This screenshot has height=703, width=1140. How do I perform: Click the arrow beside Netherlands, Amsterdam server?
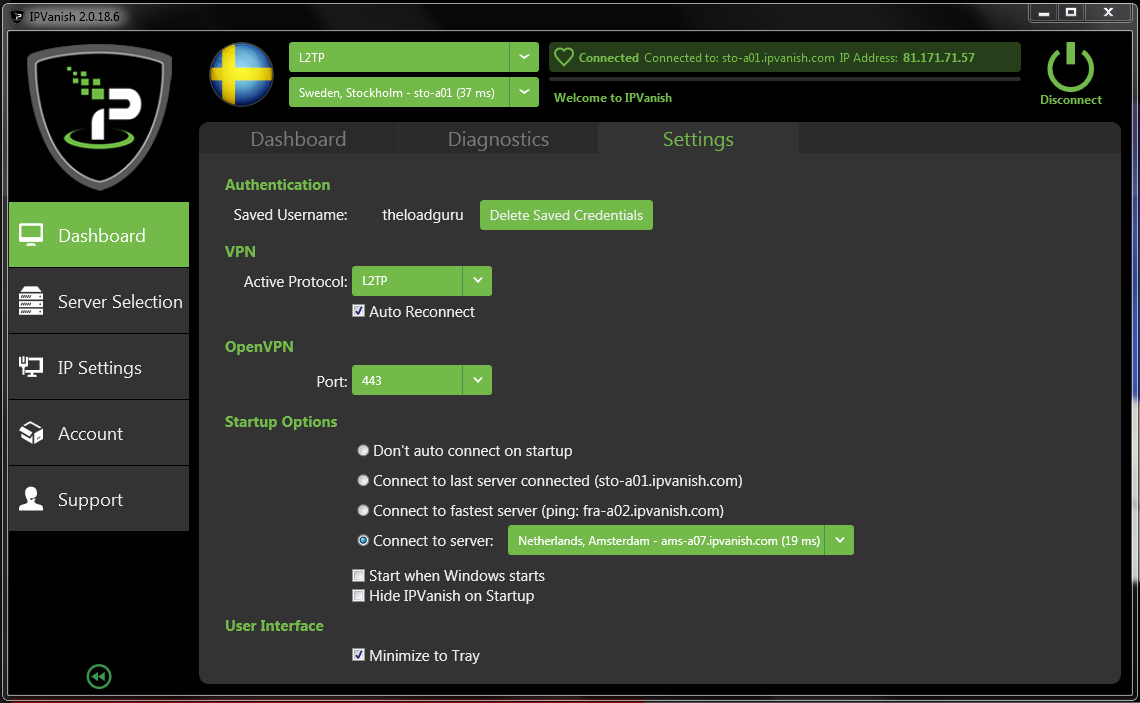[x=840, y=540]
